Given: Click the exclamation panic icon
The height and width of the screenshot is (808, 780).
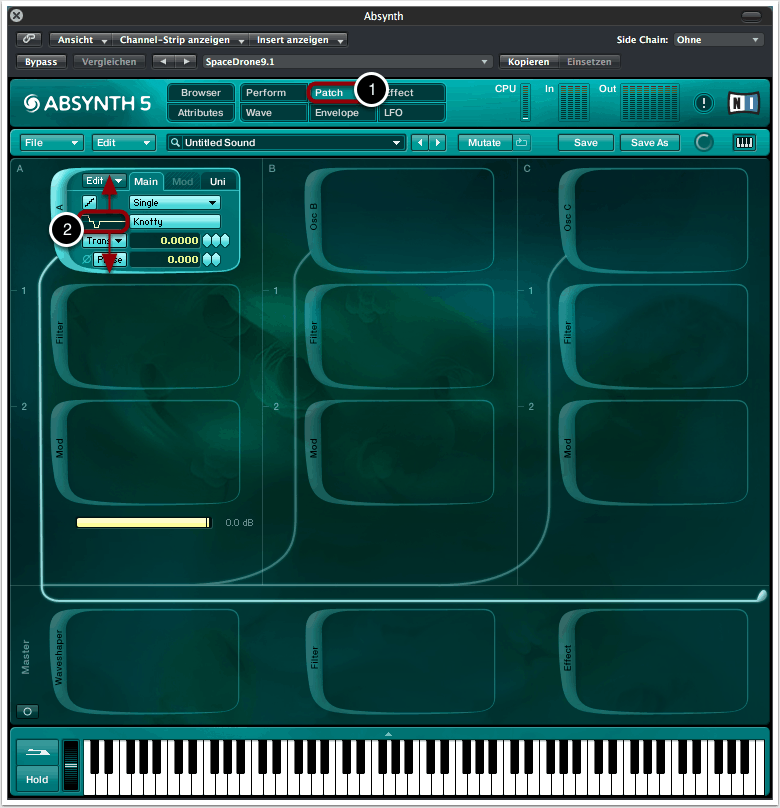Looking at the screenshot, I should coord(703,103).
